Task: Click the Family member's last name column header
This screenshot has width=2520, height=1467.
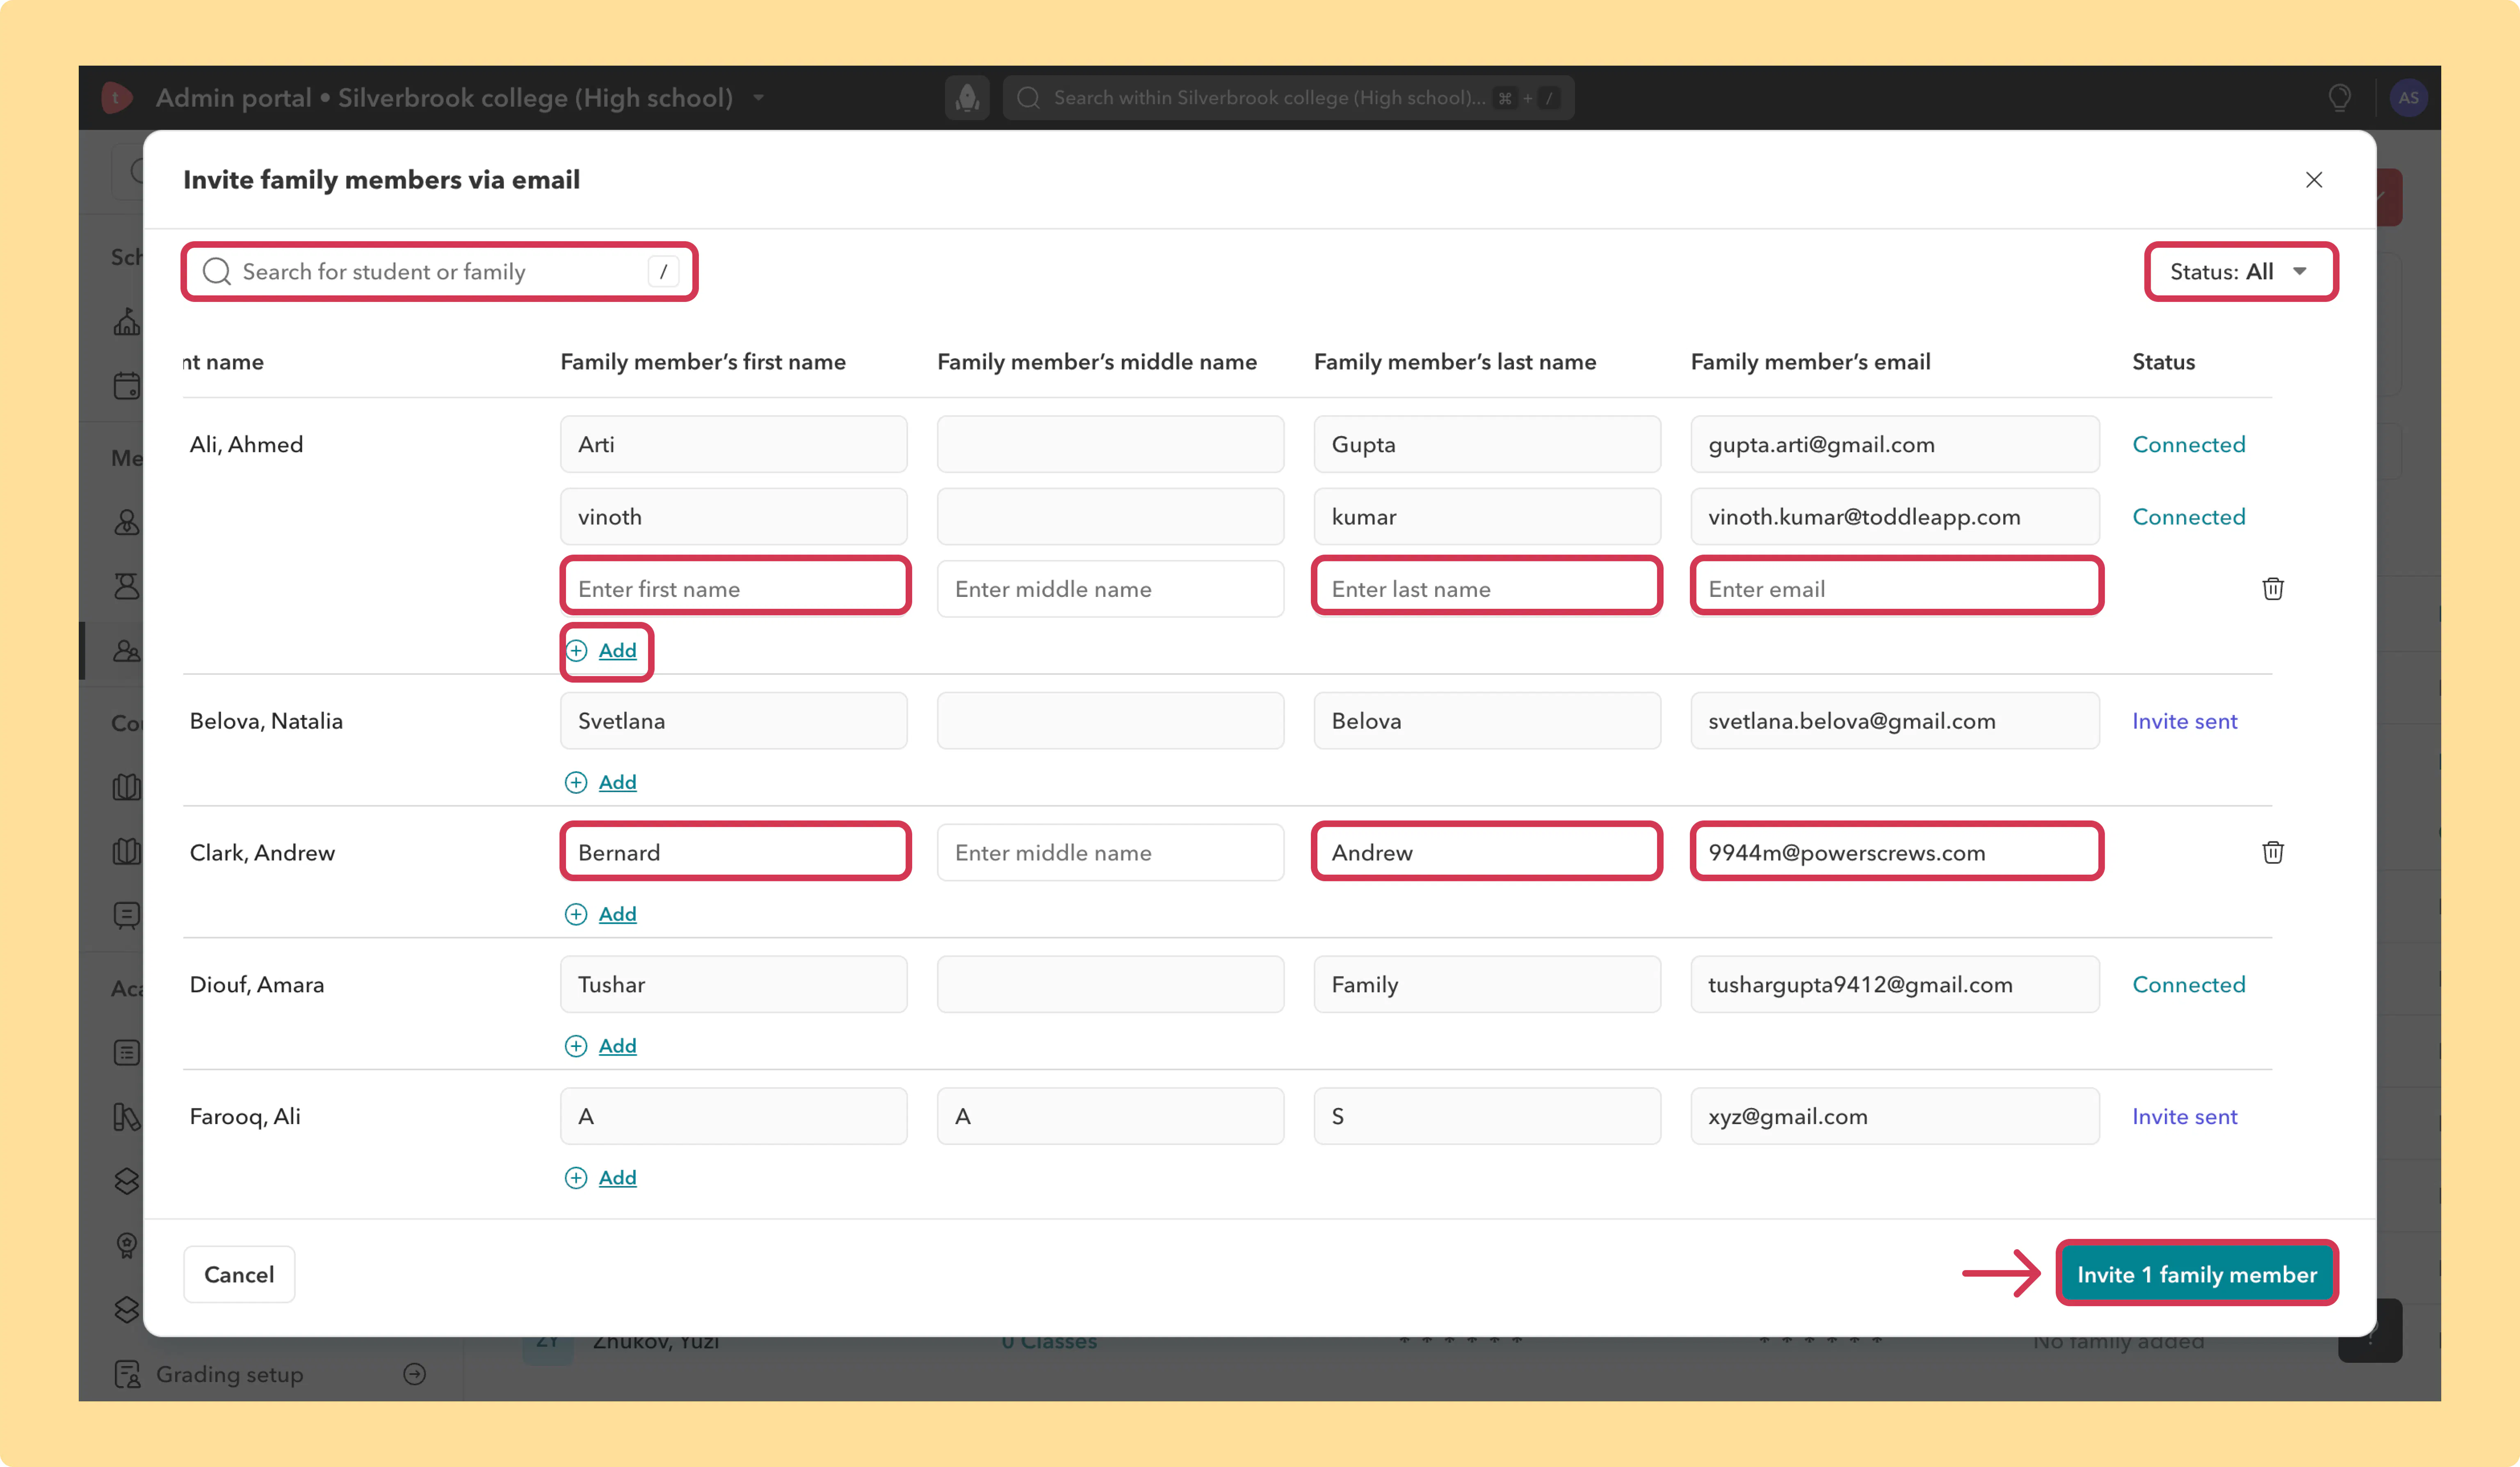Action: [1455, 362]
